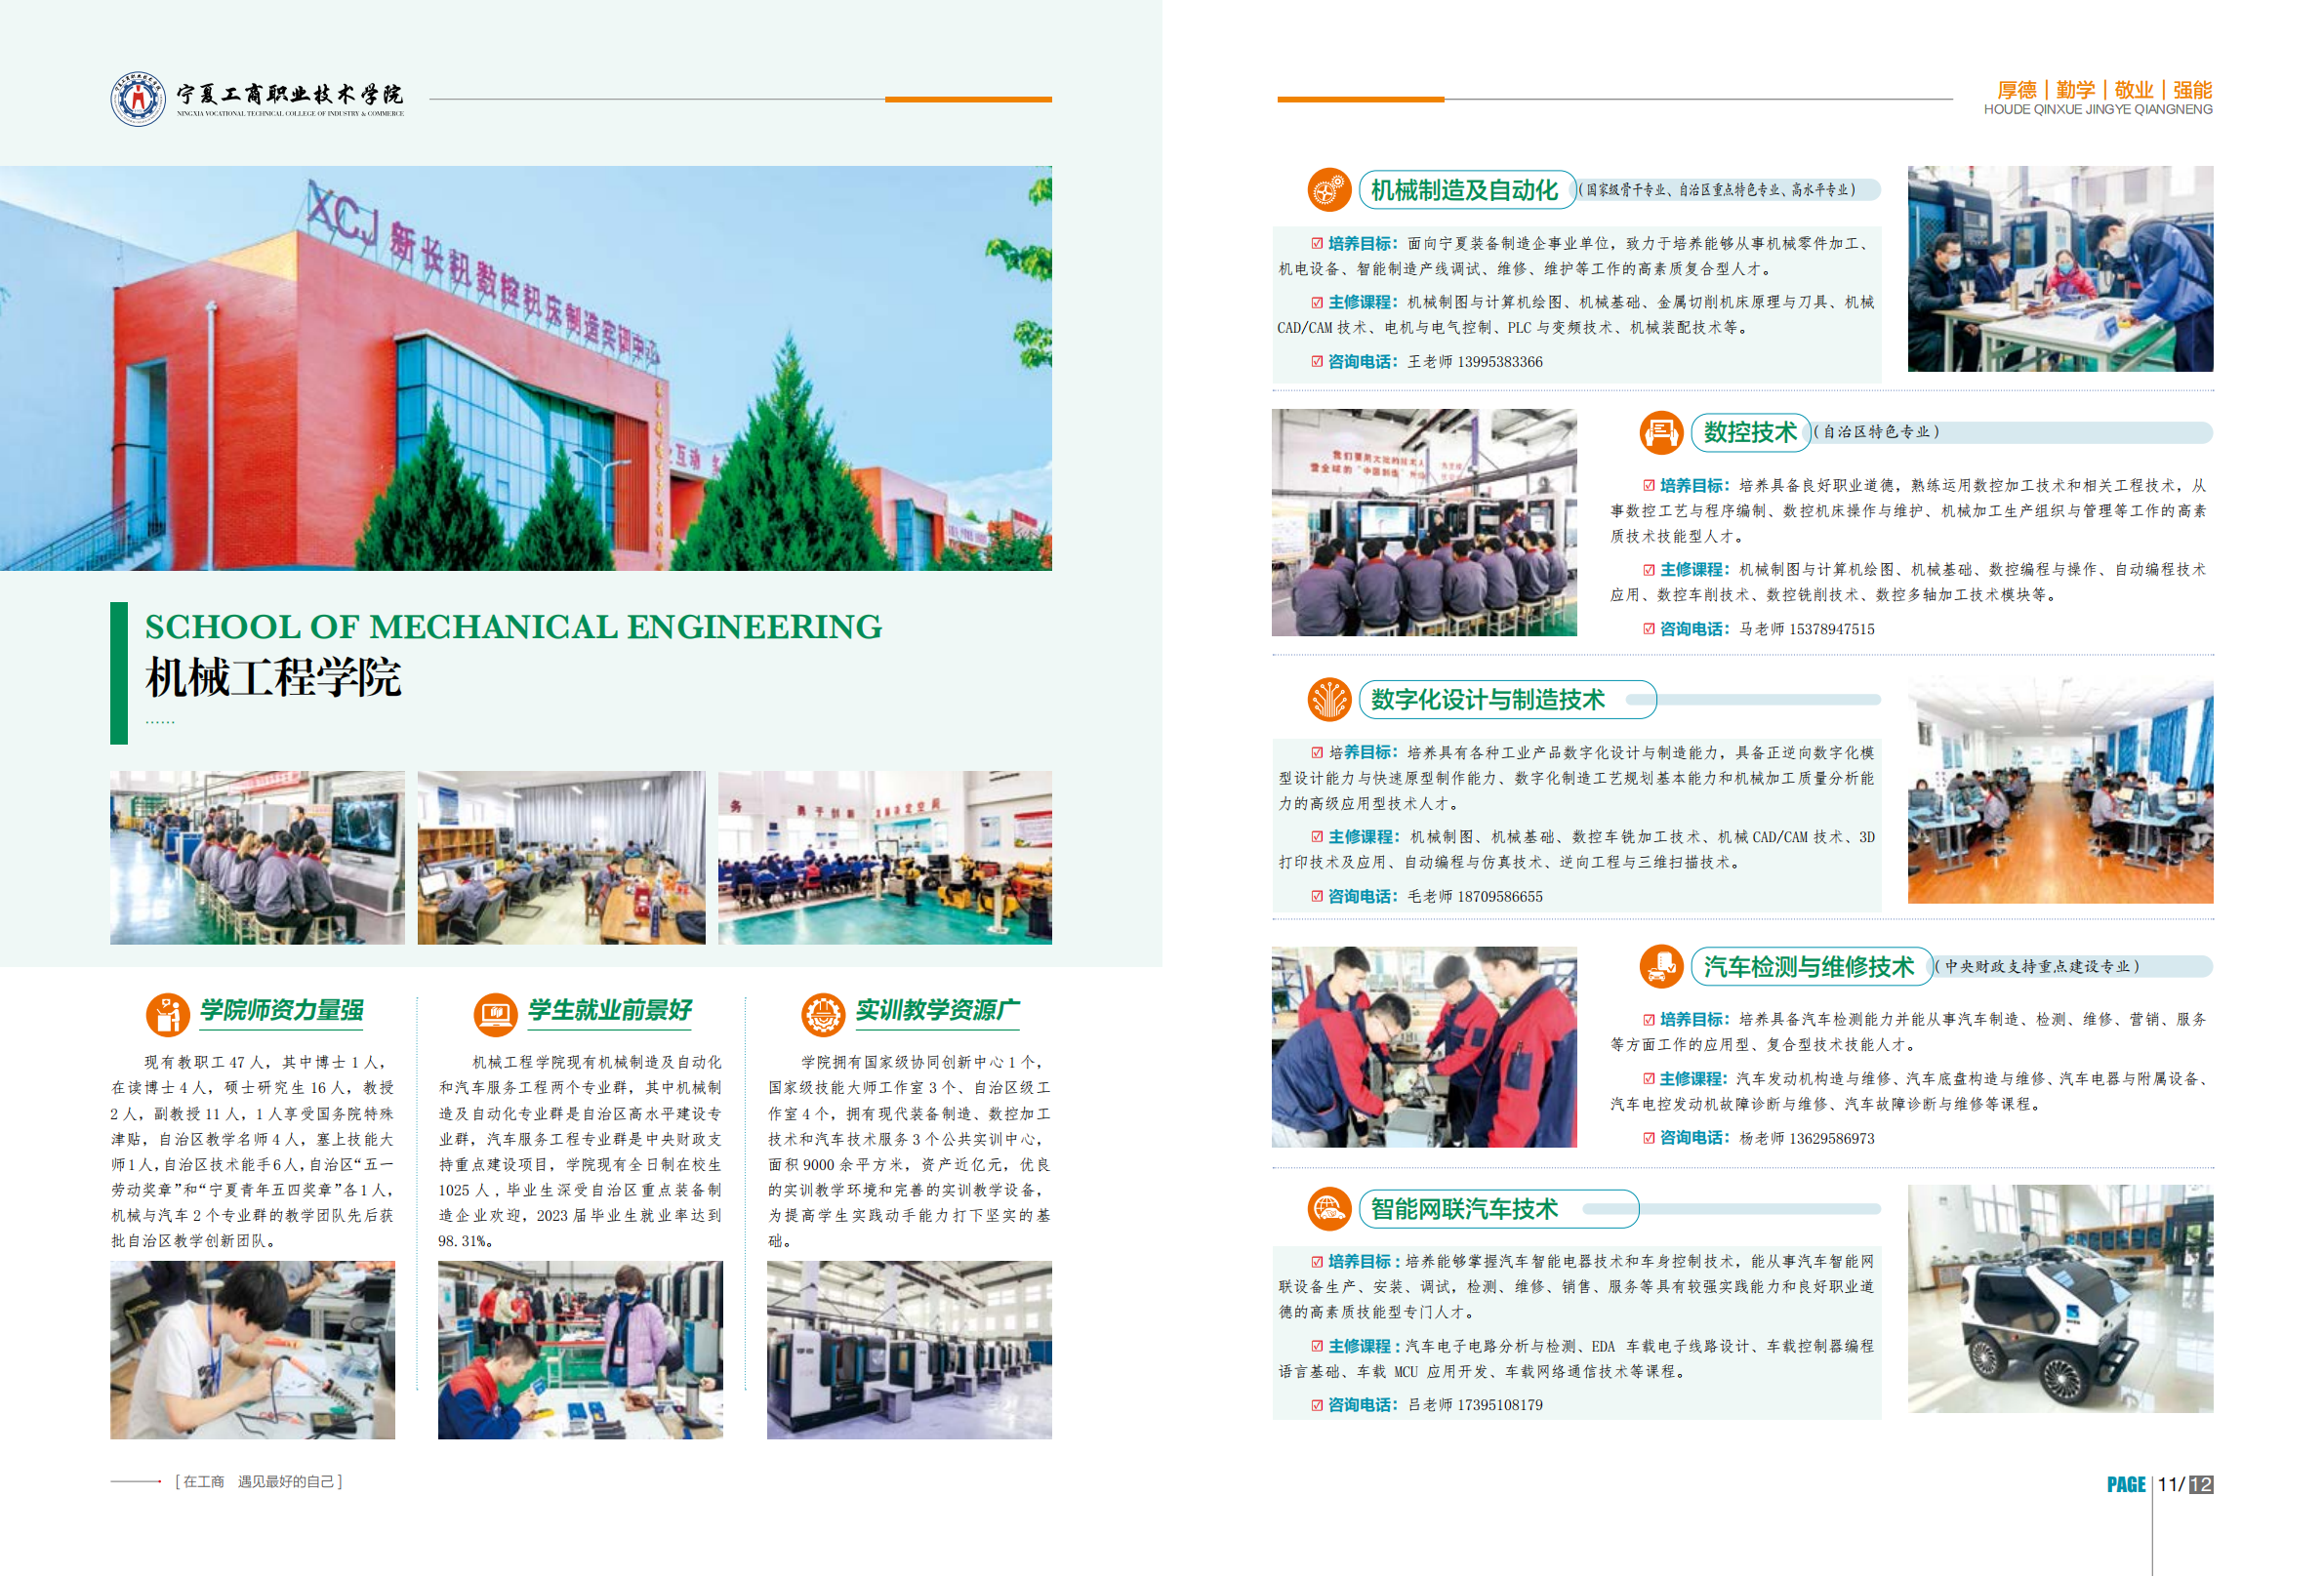Screen dimensions: 2324x1577
Task: Click the car repair icon beside 汽车检测与维修技术
Action: [x=1661, y=966]
